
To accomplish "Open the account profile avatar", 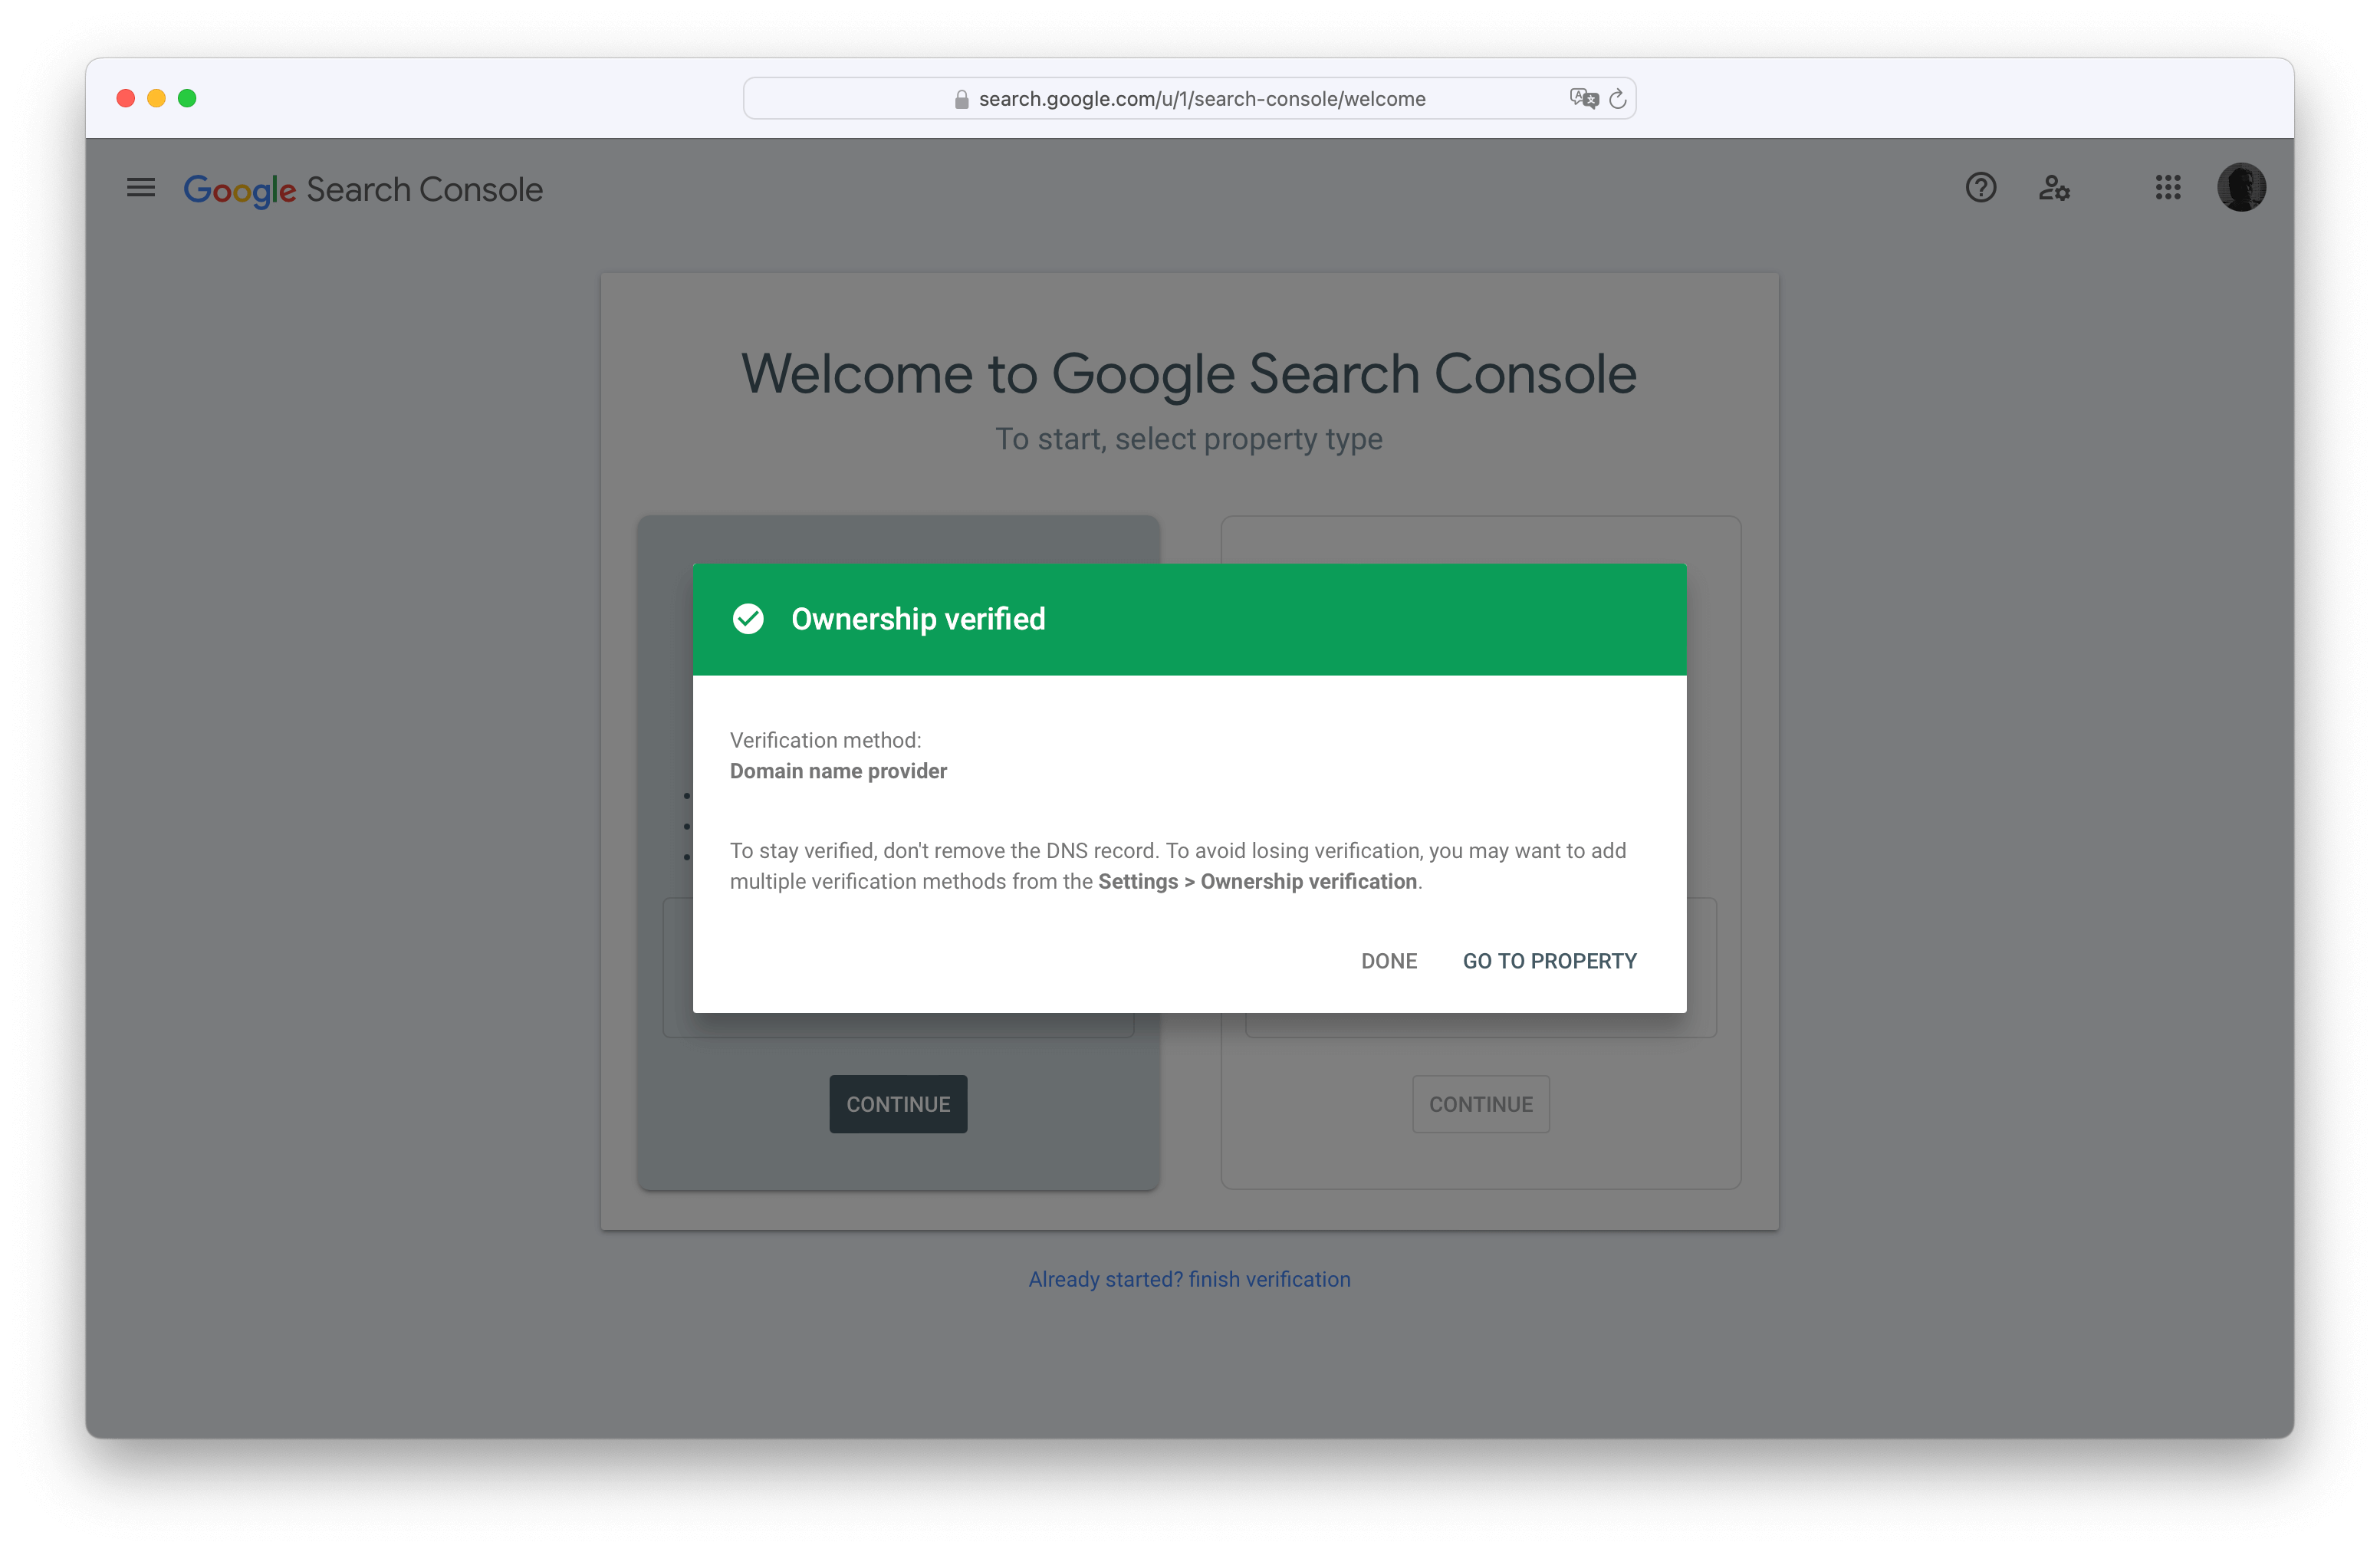I will [2241, 188].
